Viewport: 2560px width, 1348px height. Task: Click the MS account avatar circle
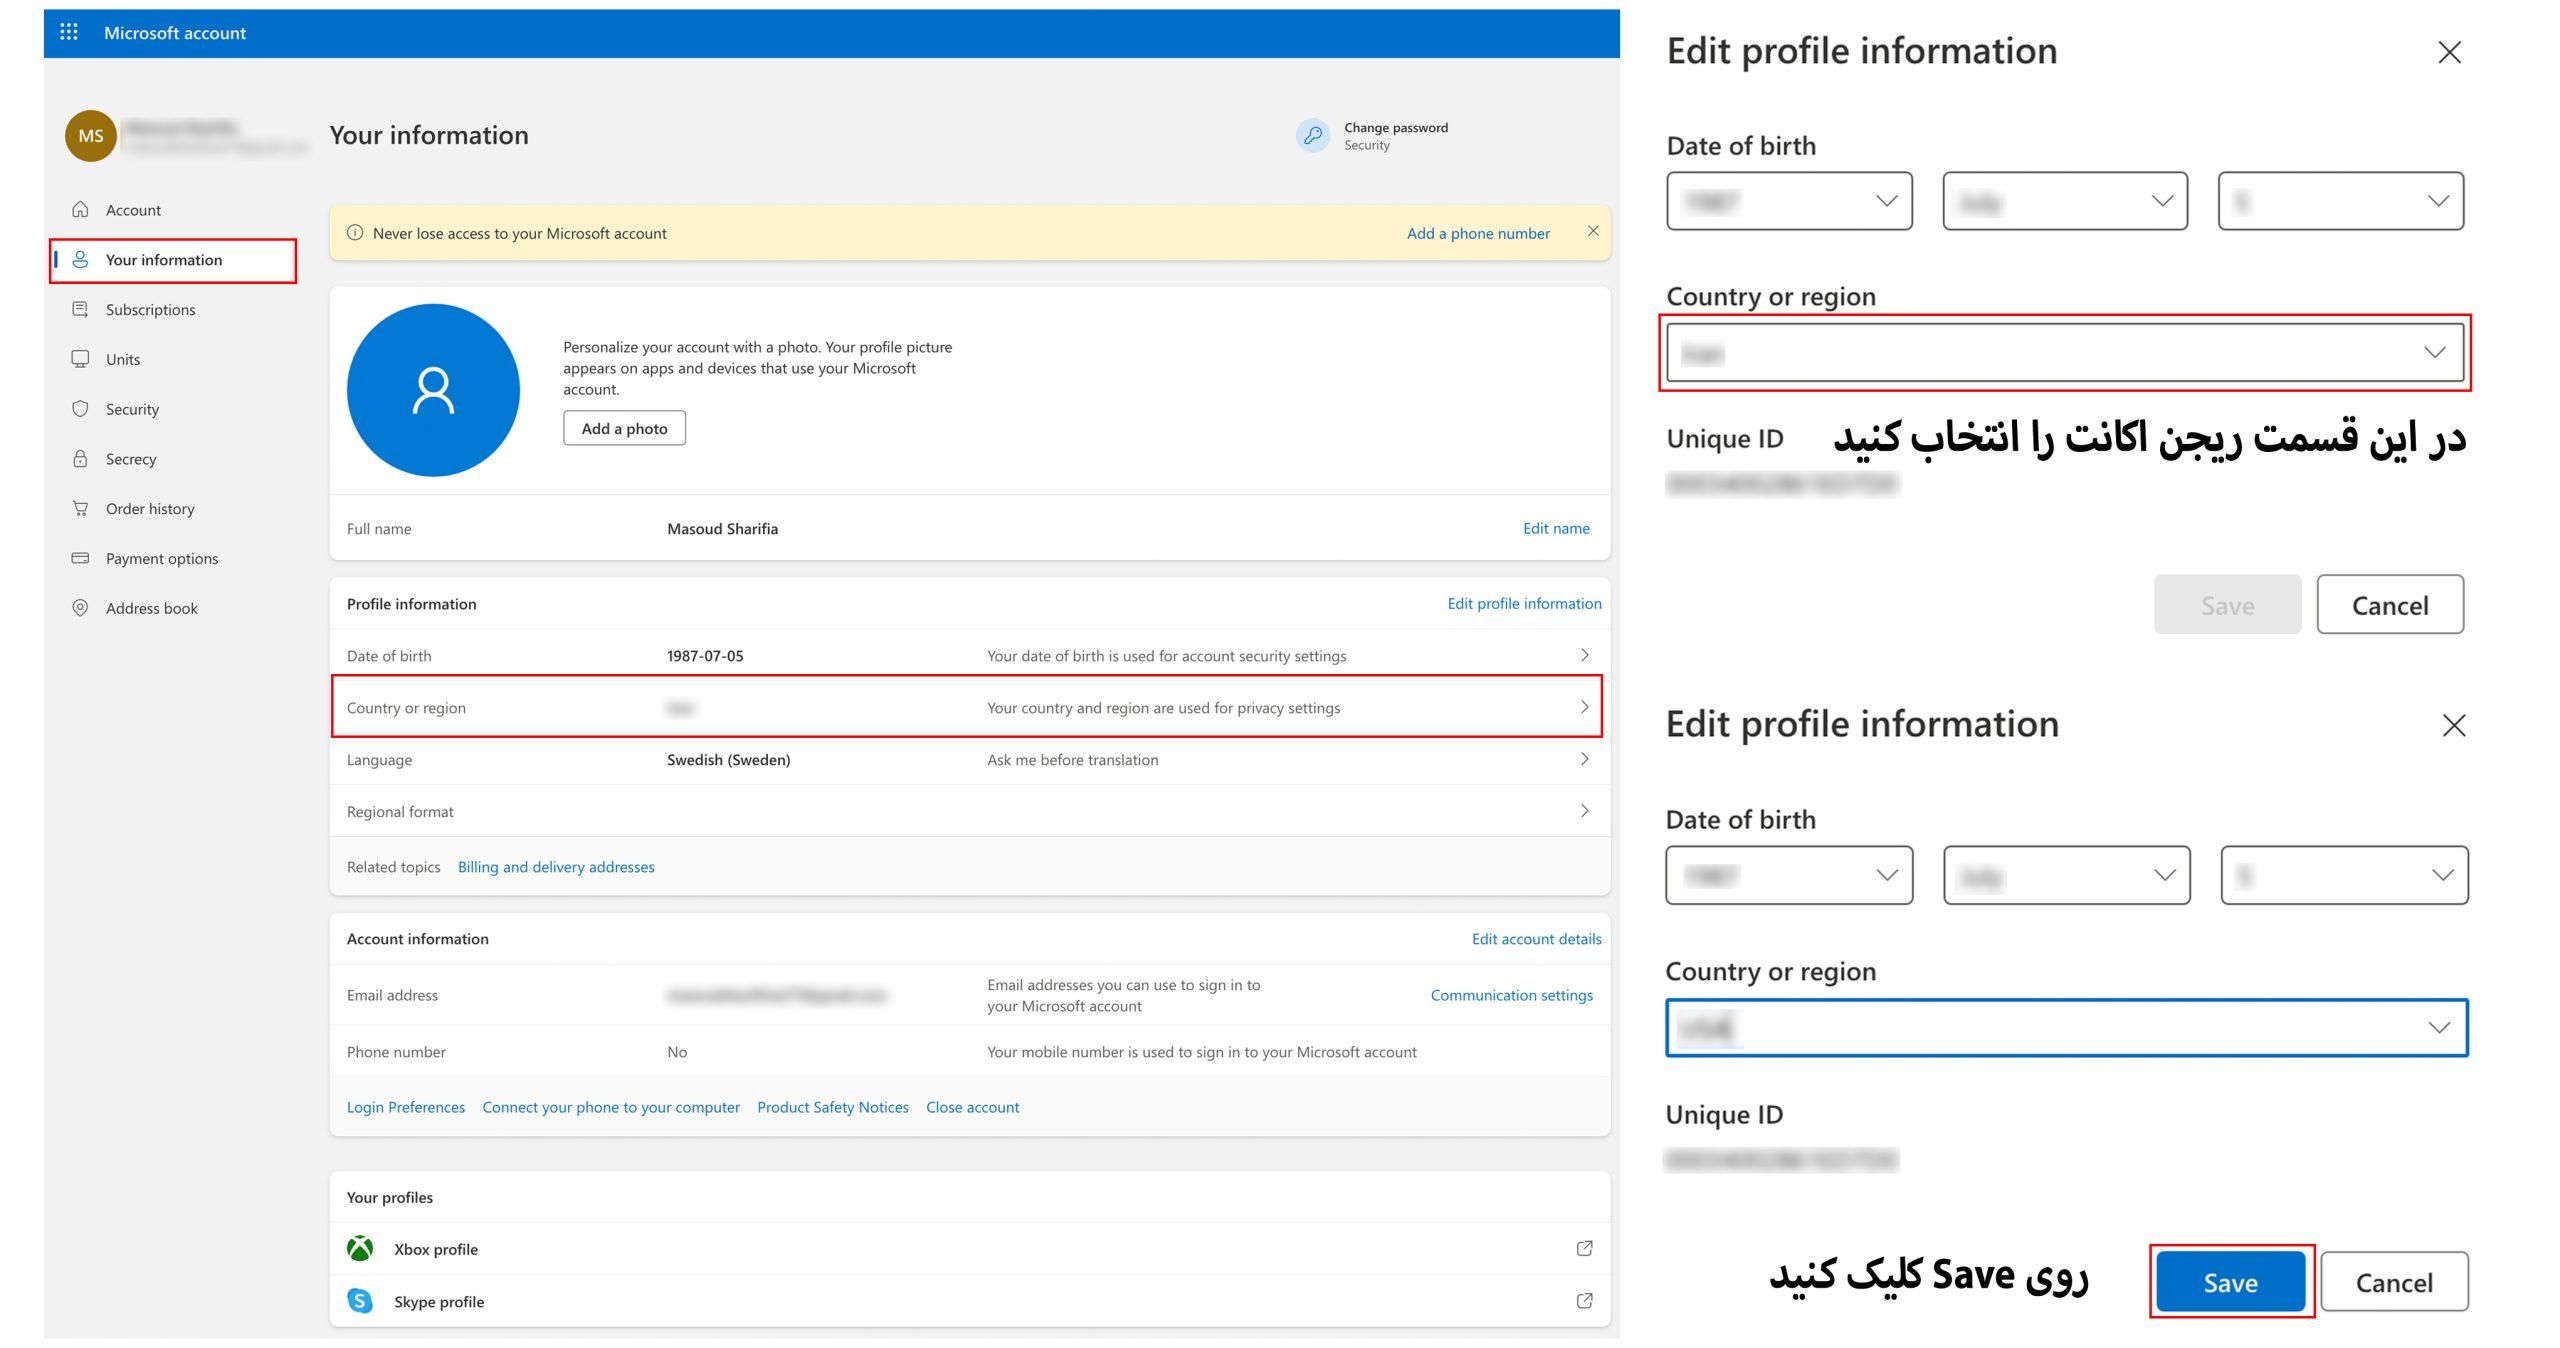91,136
